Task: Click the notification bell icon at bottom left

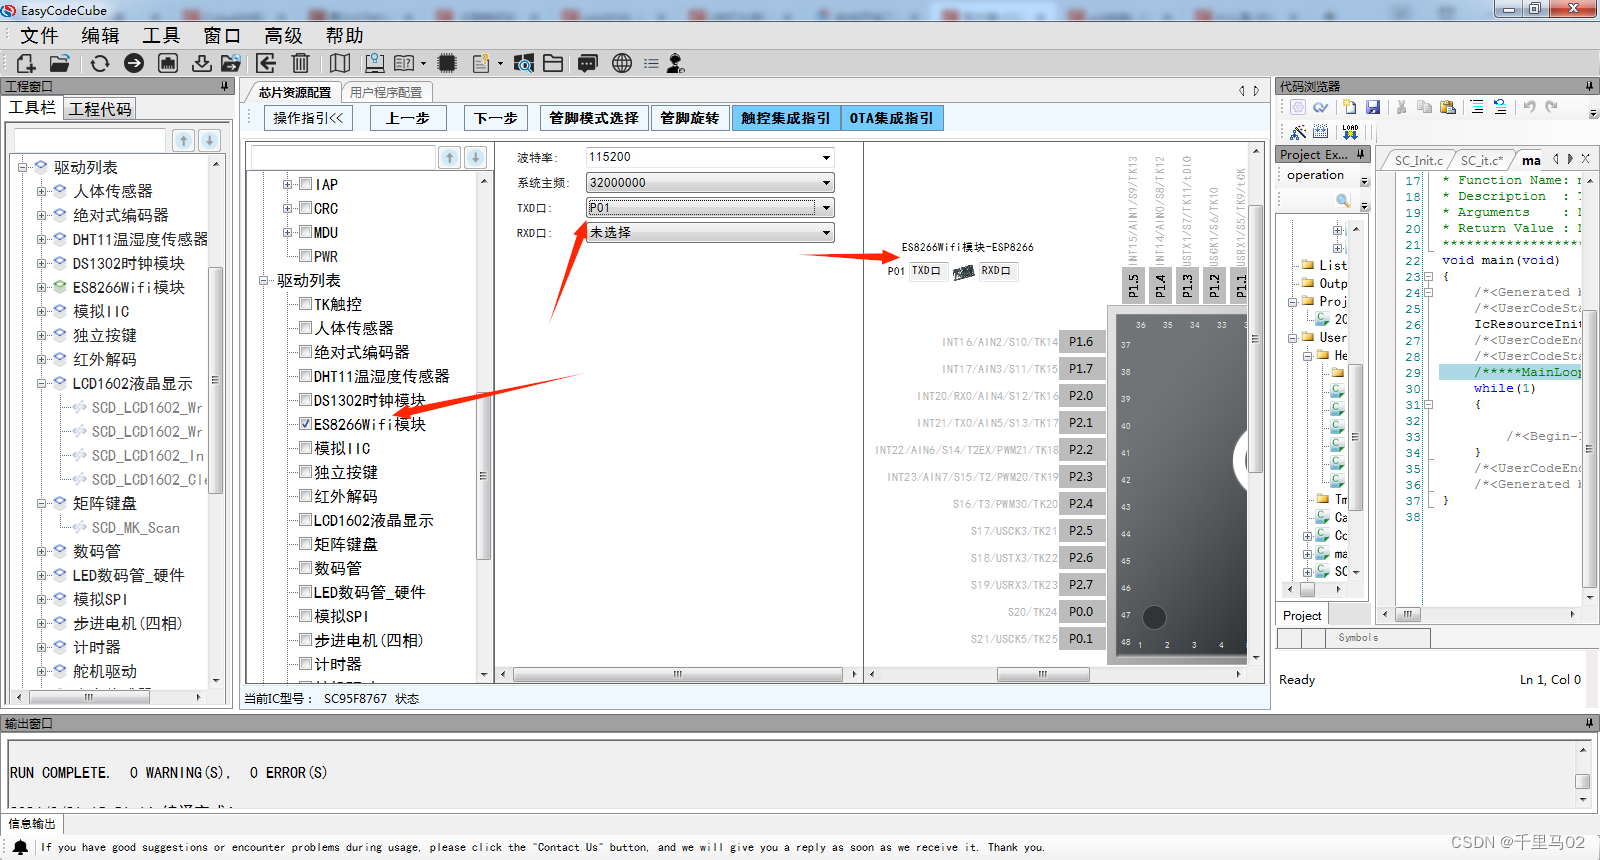Action: [20, 847]
